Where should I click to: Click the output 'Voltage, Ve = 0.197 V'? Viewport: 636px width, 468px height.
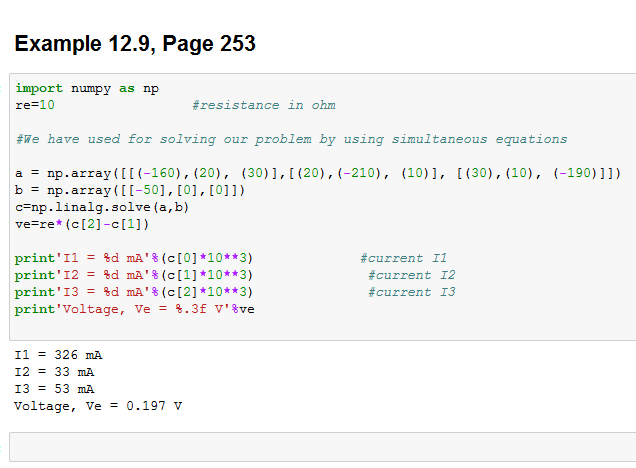pos(98,406)
